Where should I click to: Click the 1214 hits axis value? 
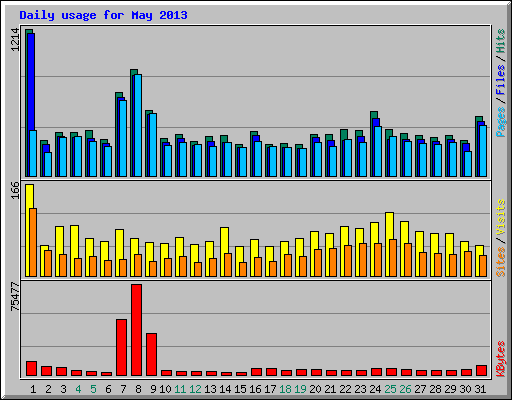(x=15, y=40)
